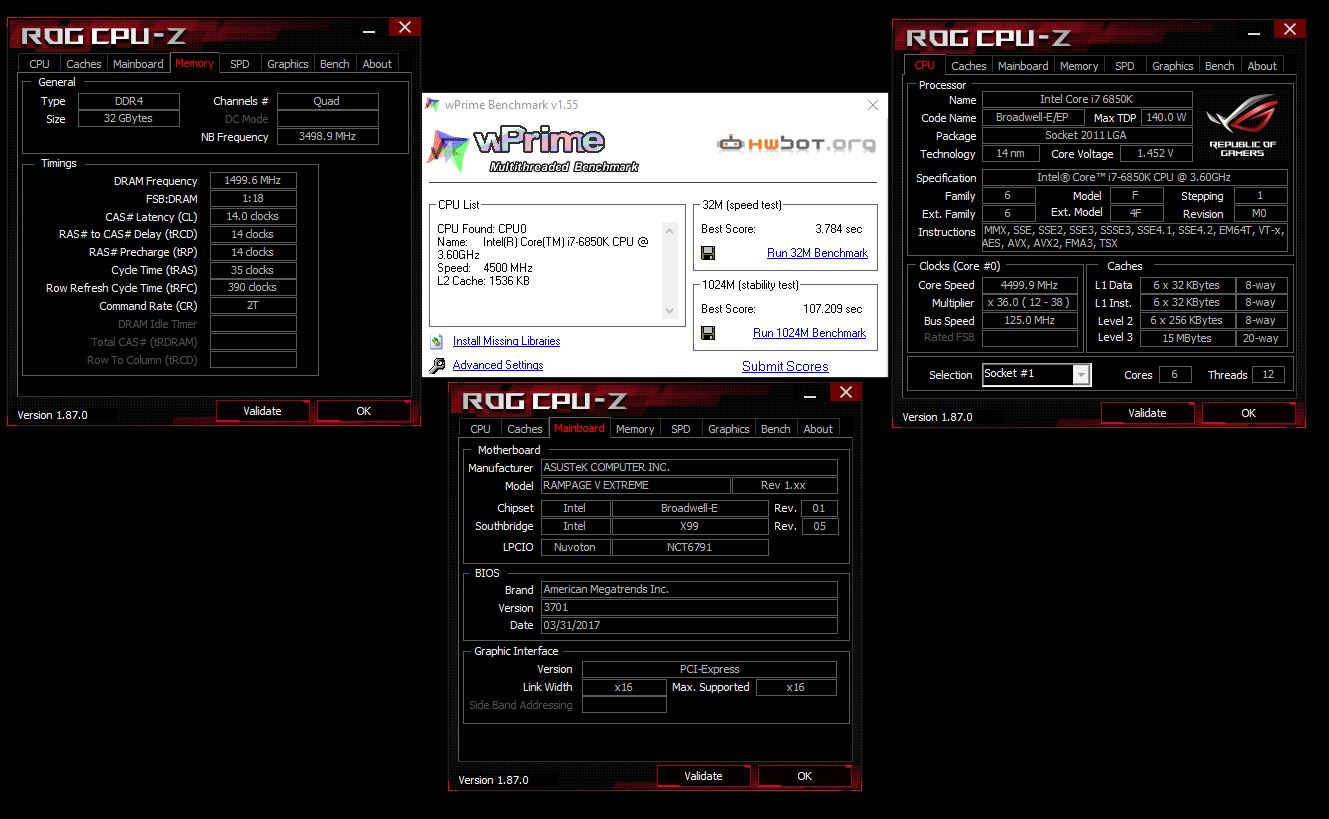Open Memory tab in Mainboard window
Viewport: 1329px width, 819px height.
point(635,429)
